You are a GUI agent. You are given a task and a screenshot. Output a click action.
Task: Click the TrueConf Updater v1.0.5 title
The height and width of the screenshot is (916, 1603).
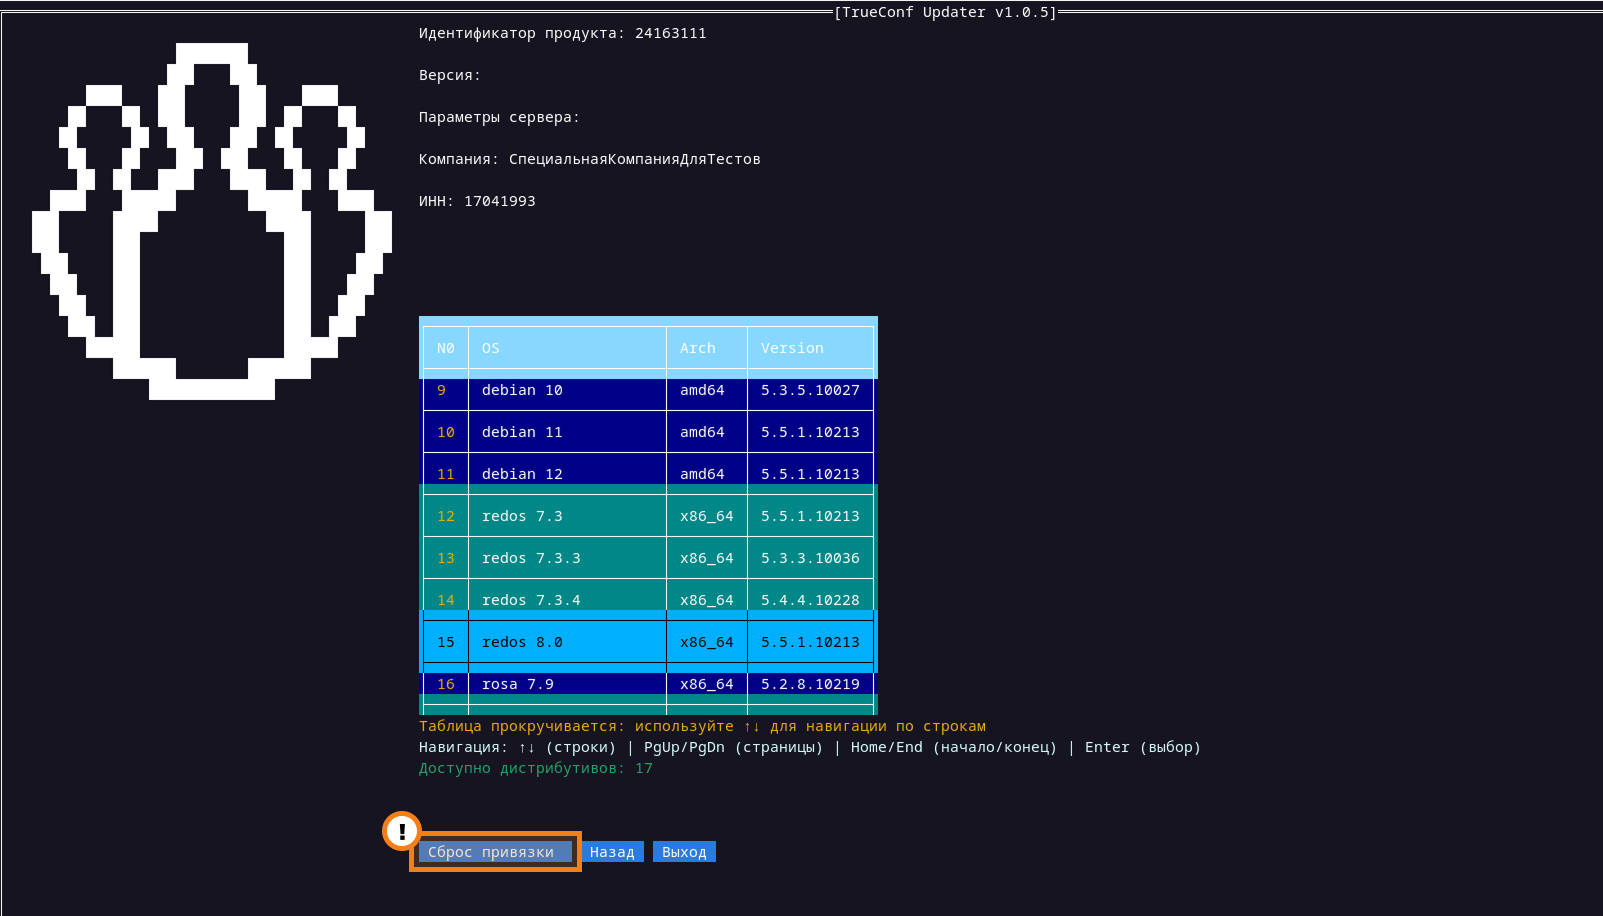click(x=945, y=12)
